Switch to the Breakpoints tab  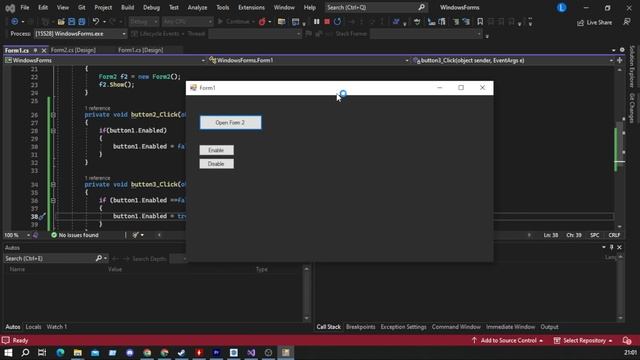(360, 327)
